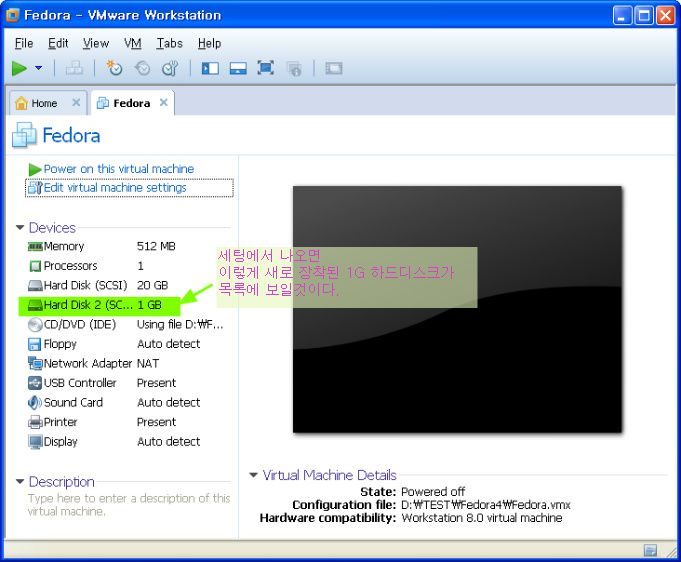
Task: Click the revert to snapshot icon
Action: [x=142, y=68]
